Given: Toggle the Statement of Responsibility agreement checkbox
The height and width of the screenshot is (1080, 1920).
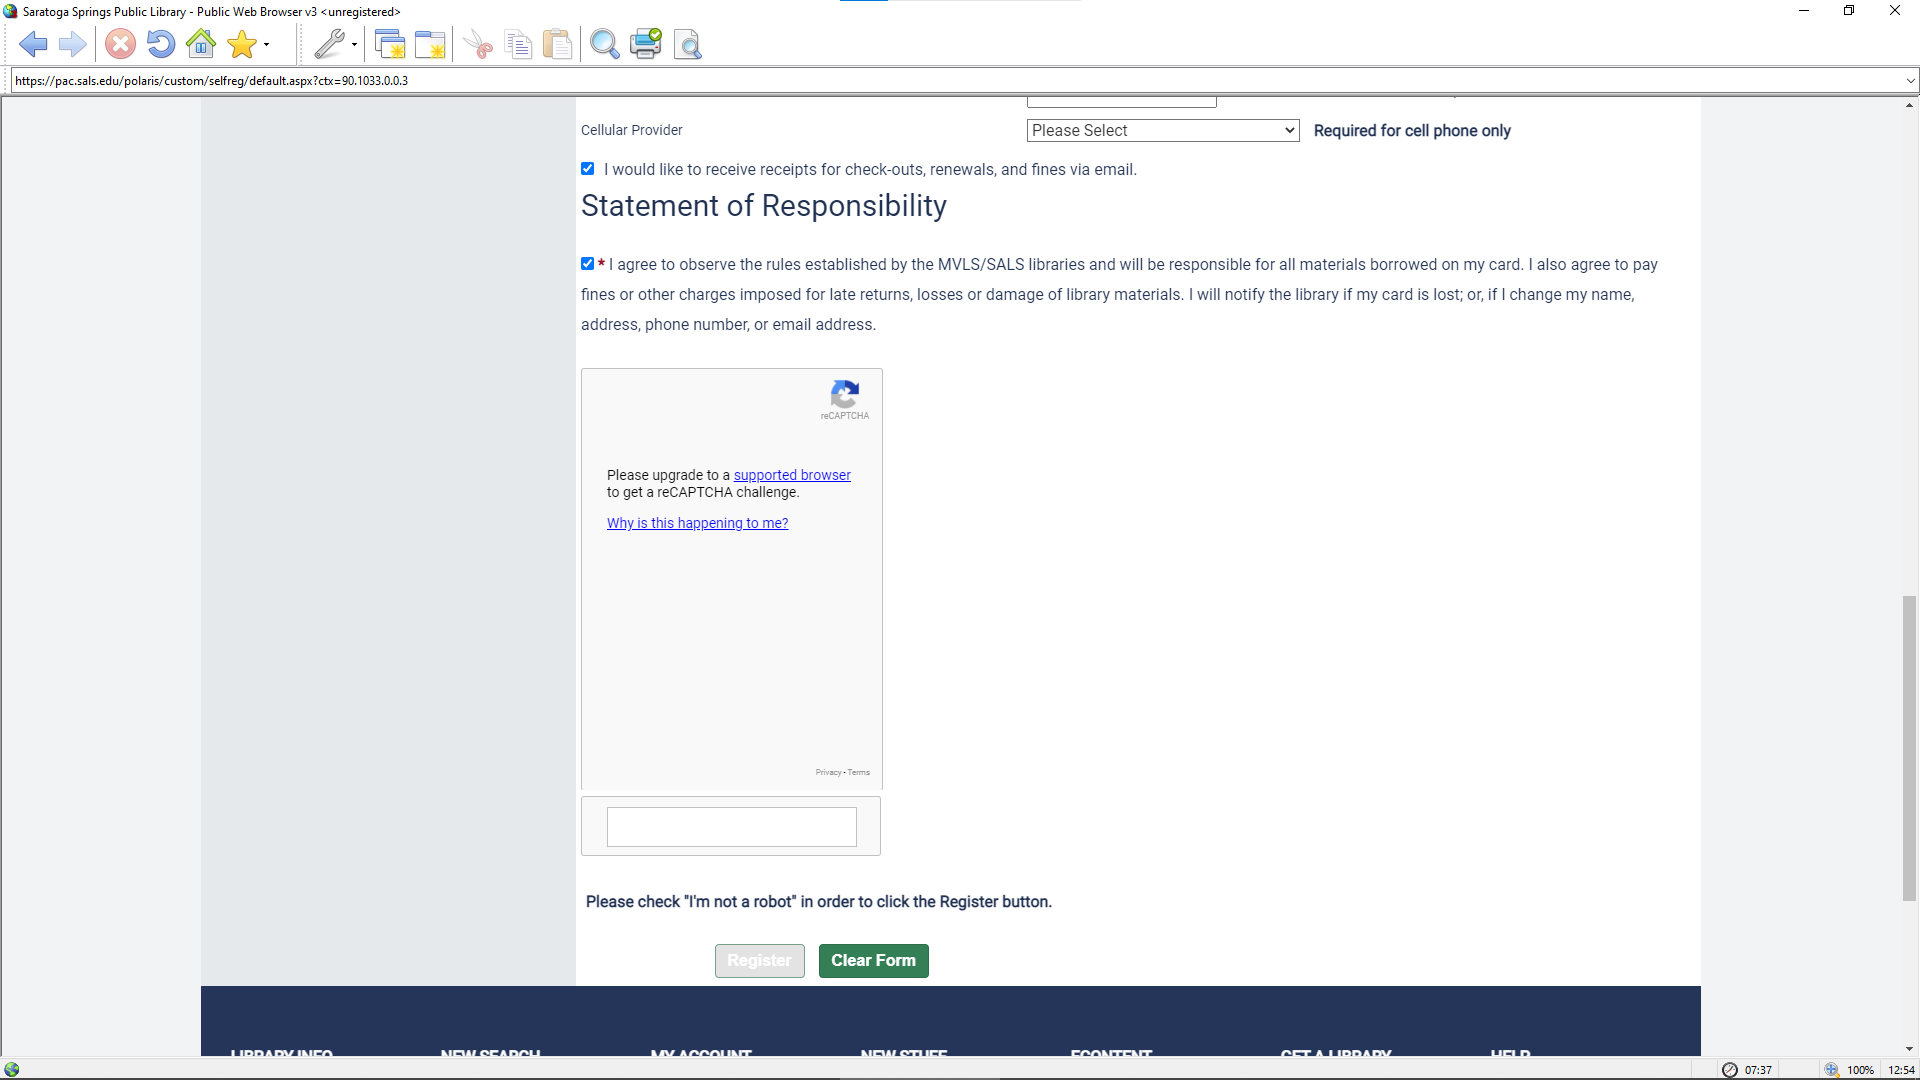Looking at the screenshot, I should pyautogui.click(x=588, y=264).
